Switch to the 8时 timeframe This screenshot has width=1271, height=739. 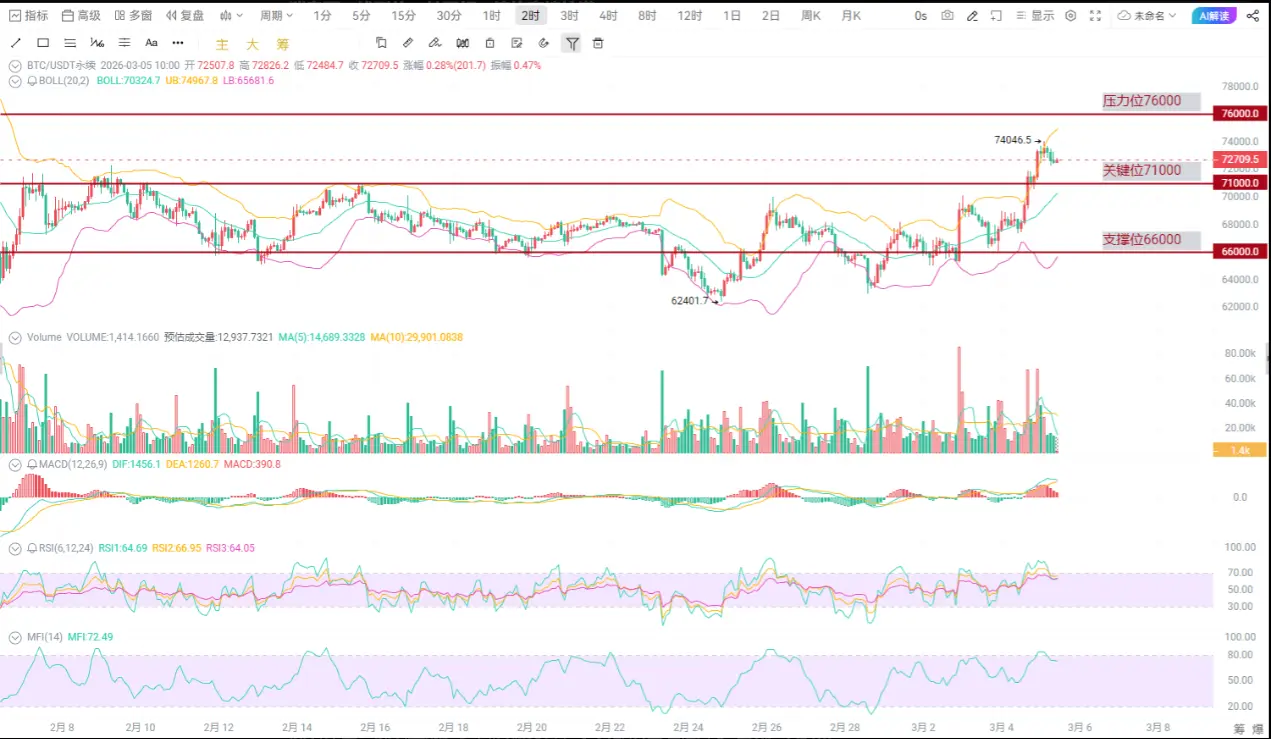point(647,16)
